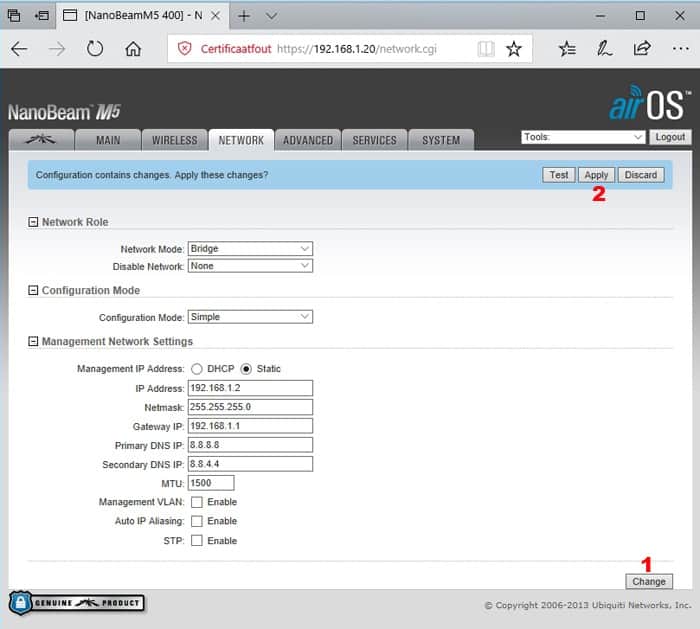The height and width of the screenshot is (629, 700).
Task: Open the Disable Network dropdown
Action: 250,266
